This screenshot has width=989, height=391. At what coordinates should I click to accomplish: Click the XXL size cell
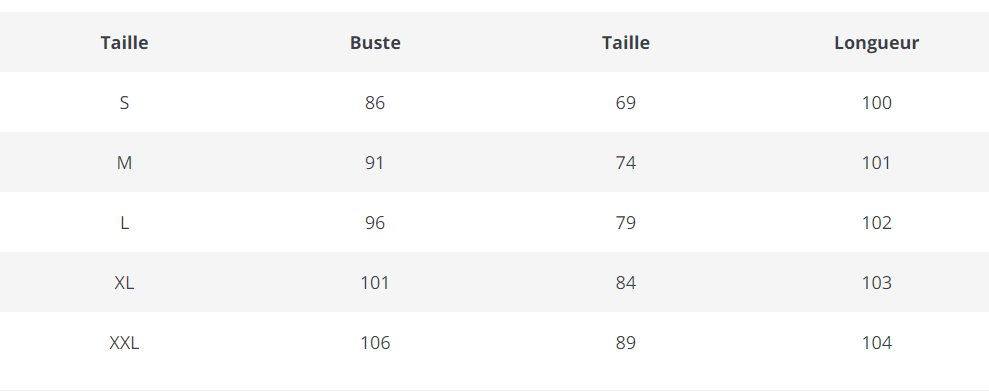click(x=124, y=342)
